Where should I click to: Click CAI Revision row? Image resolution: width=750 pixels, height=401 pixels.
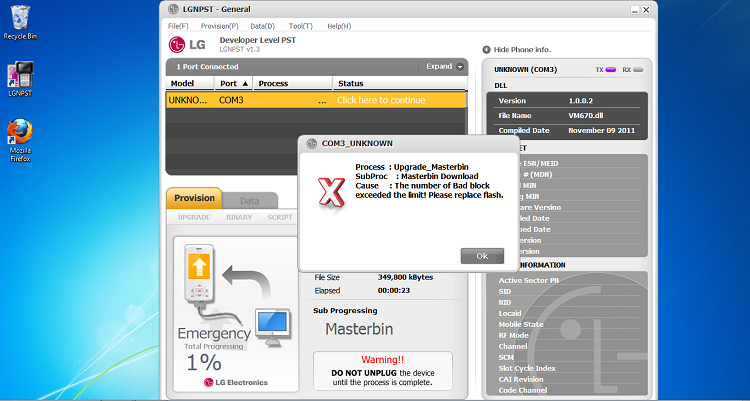(x=521, y=379)
